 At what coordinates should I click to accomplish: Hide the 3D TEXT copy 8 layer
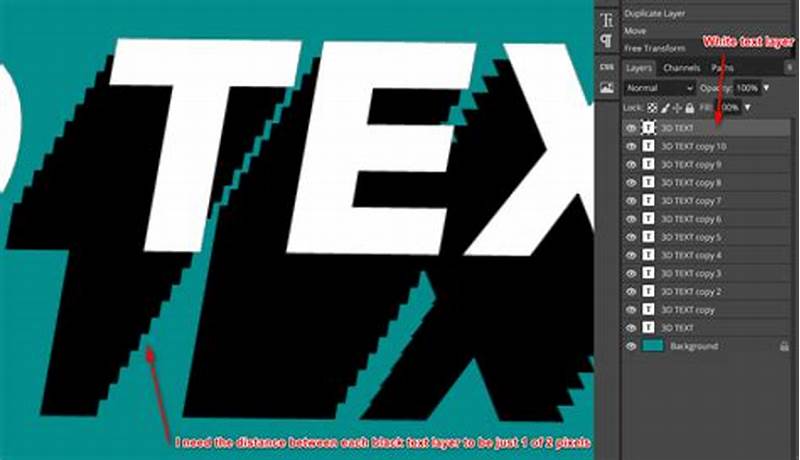[x=631, y=183]
